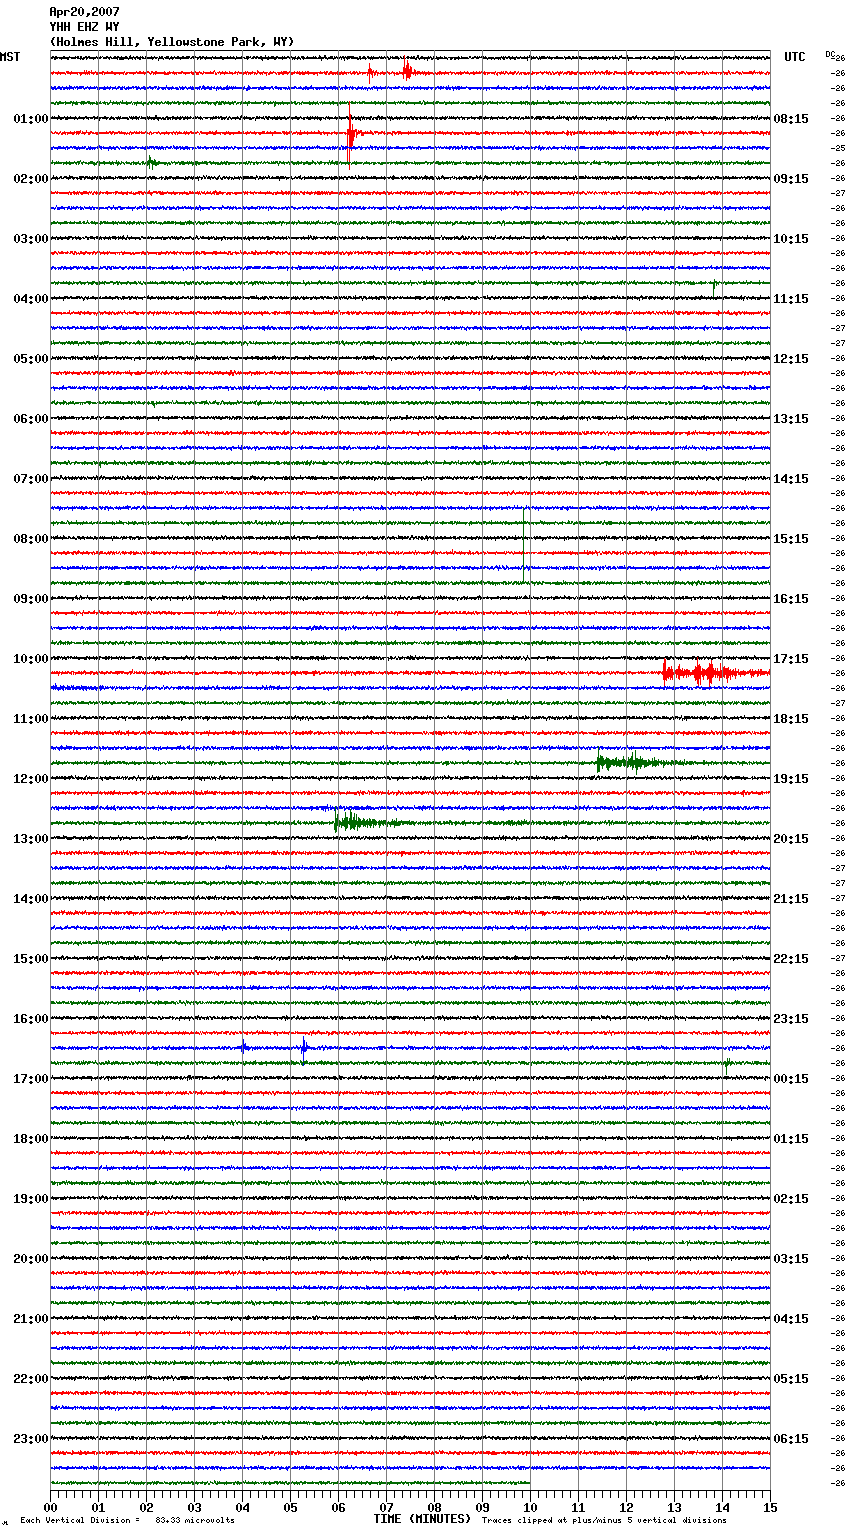Screen dimensions: 850x1534
Task: Click the 17:15 UTC time label
Action: (791, 659)
